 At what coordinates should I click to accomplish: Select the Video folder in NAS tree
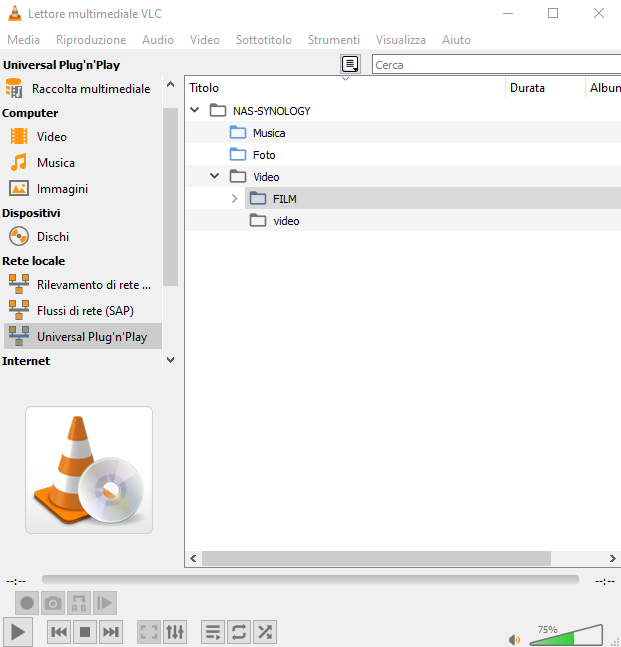pos(403,177)
